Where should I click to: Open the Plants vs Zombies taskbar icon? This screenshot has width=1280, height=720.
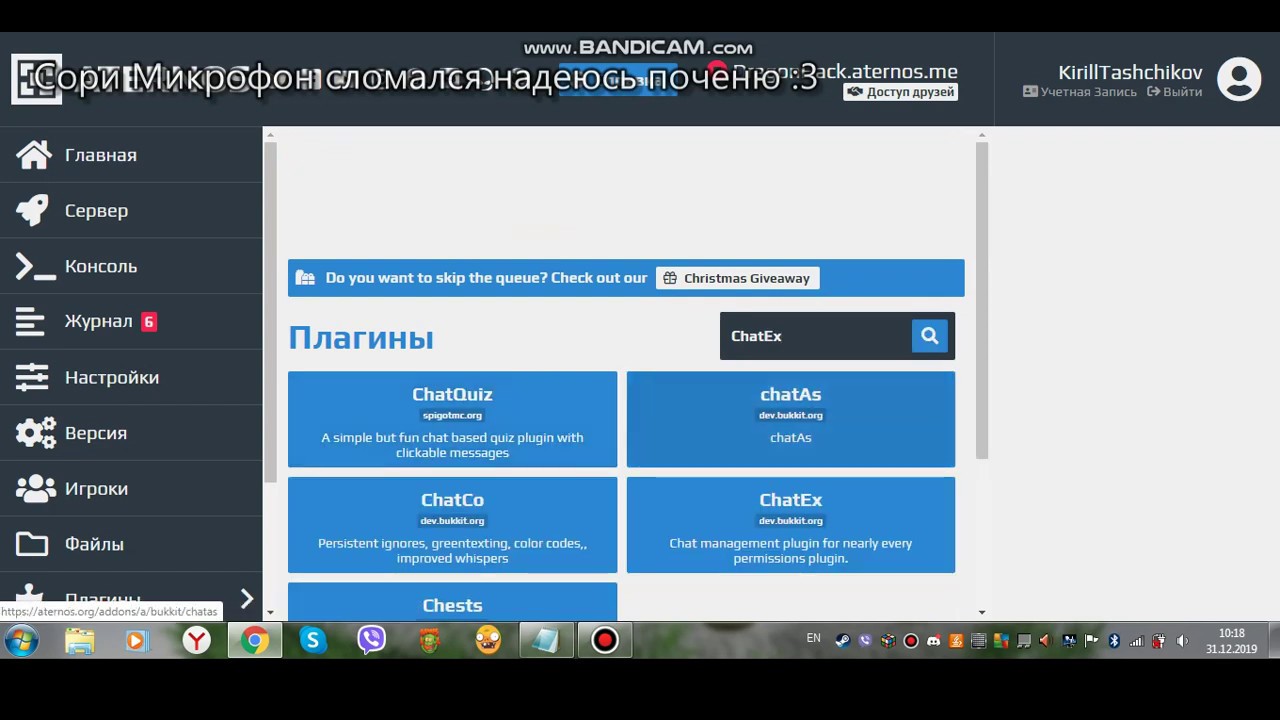[x=488, y=640]
